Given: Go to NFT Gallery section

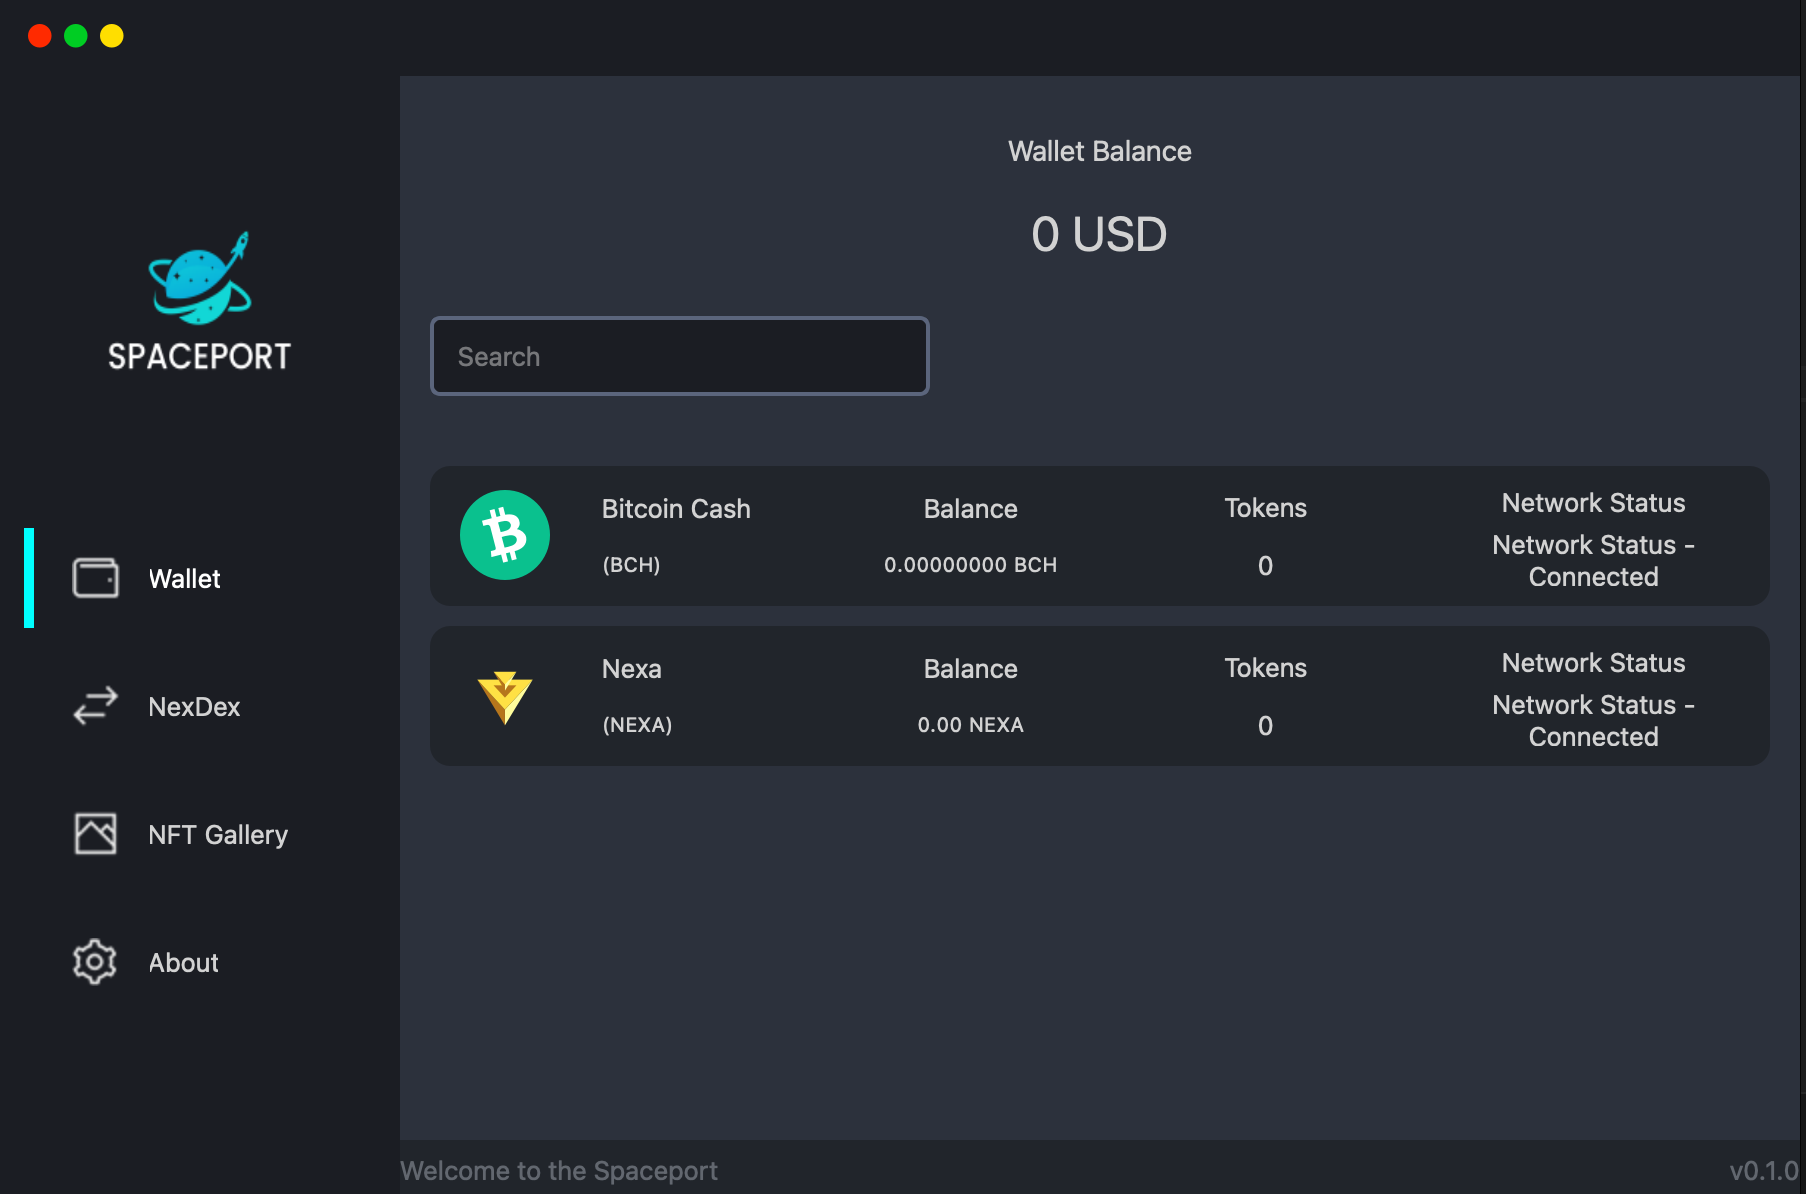Looking at the screenshot, I should (x=218, y=835).
